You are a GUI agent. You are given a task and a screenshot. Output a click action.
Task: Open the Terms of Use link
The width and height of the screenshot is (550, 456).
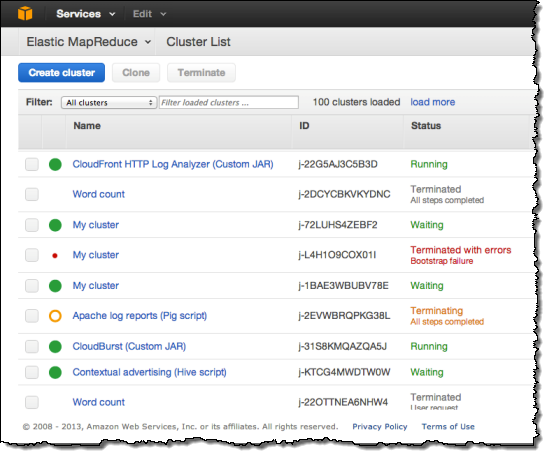448,427
